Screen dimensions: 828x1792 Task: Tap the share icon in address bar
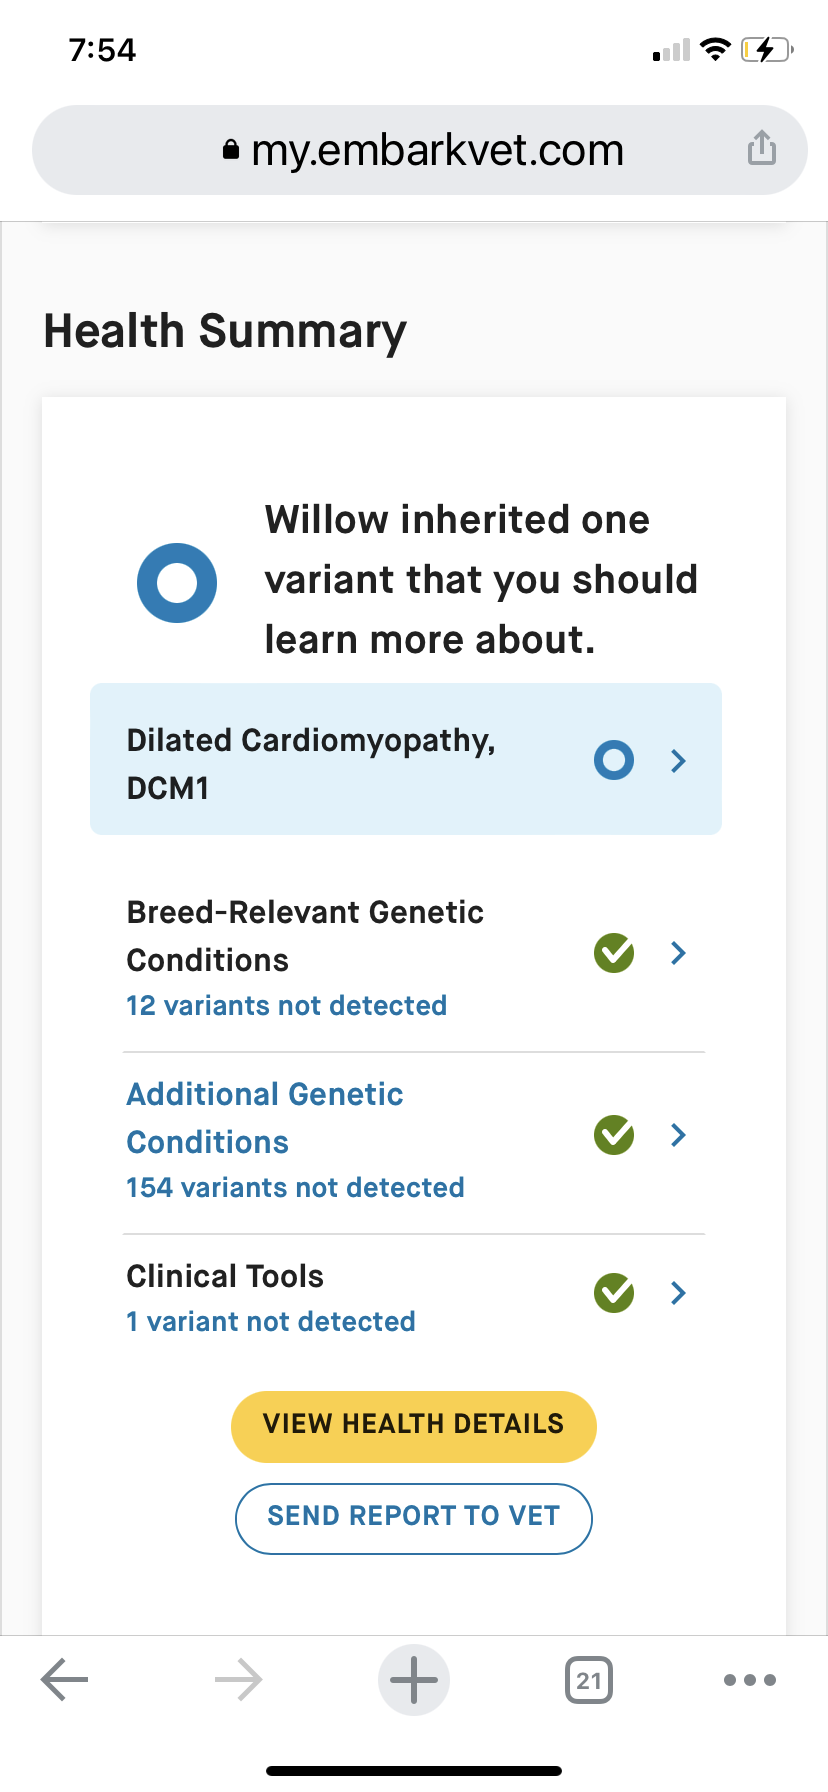[x=762, y=148]
